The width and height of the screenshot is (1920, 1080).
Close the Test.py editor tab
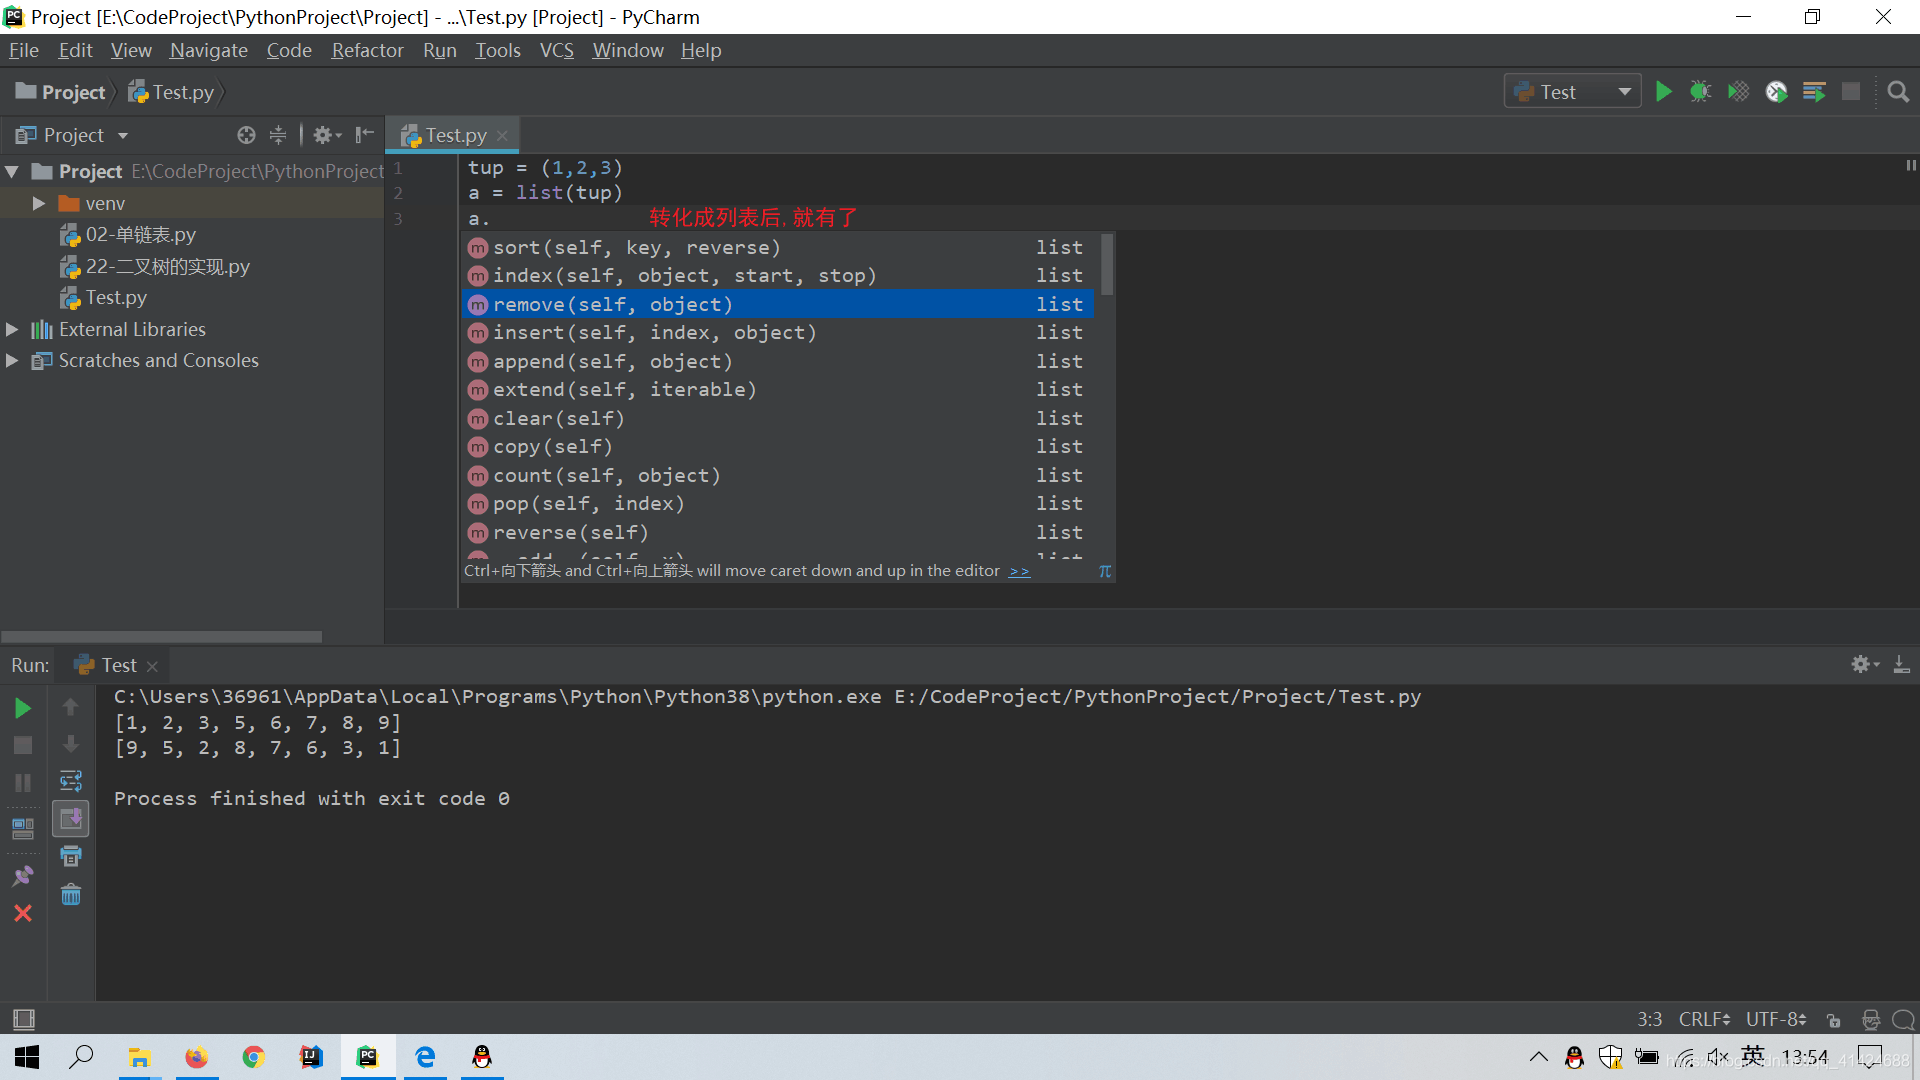[x=502, y=135]
